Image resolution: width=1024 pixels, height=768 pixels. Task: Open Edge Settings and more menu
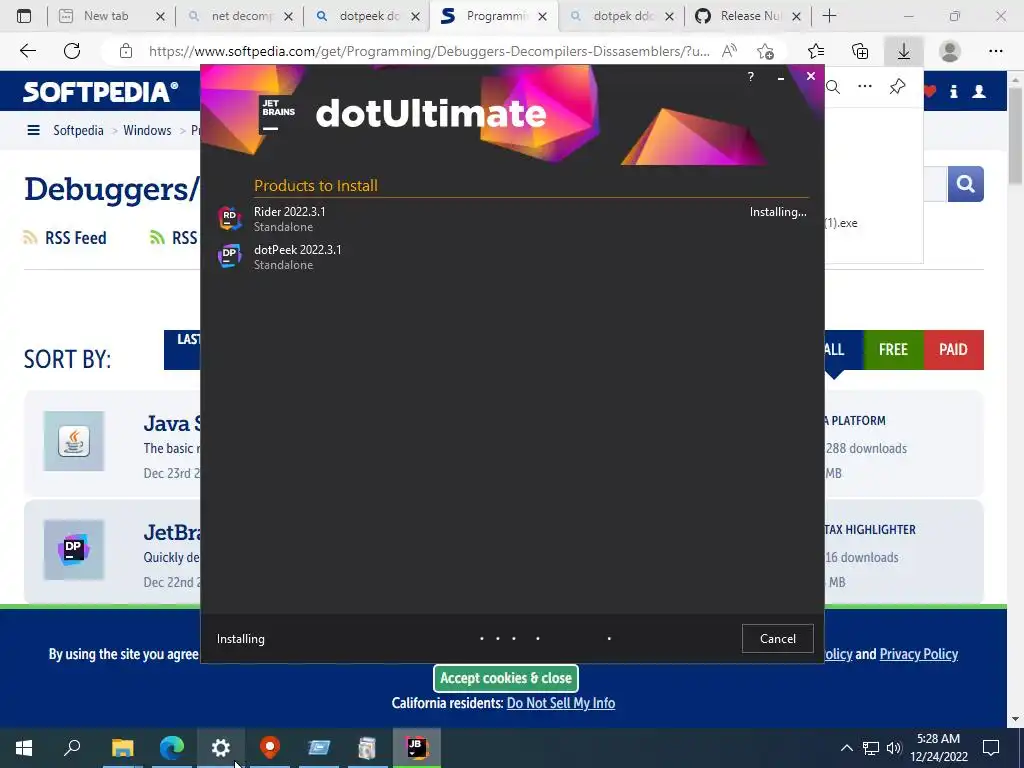tap(995, 51)
